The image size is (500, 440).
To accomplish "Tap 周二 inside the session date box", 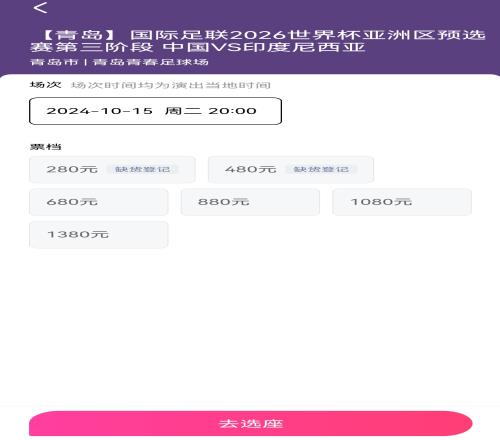I will tap(183, 111).
